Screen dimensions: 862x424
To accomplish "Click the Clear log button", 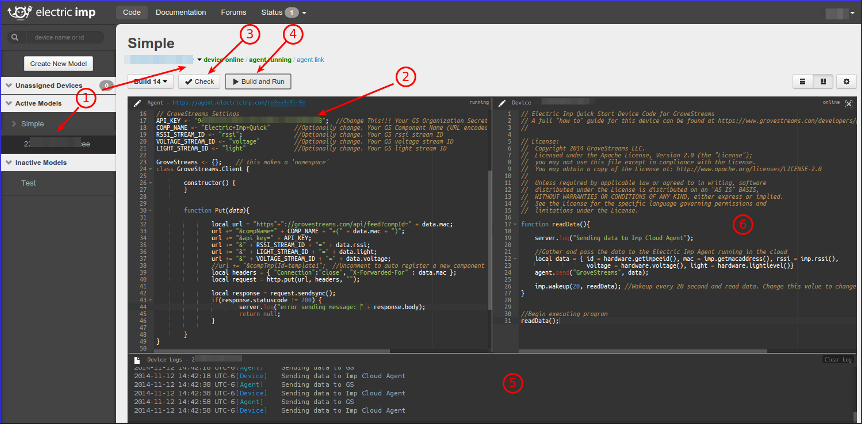I will [x=837, y=358].
